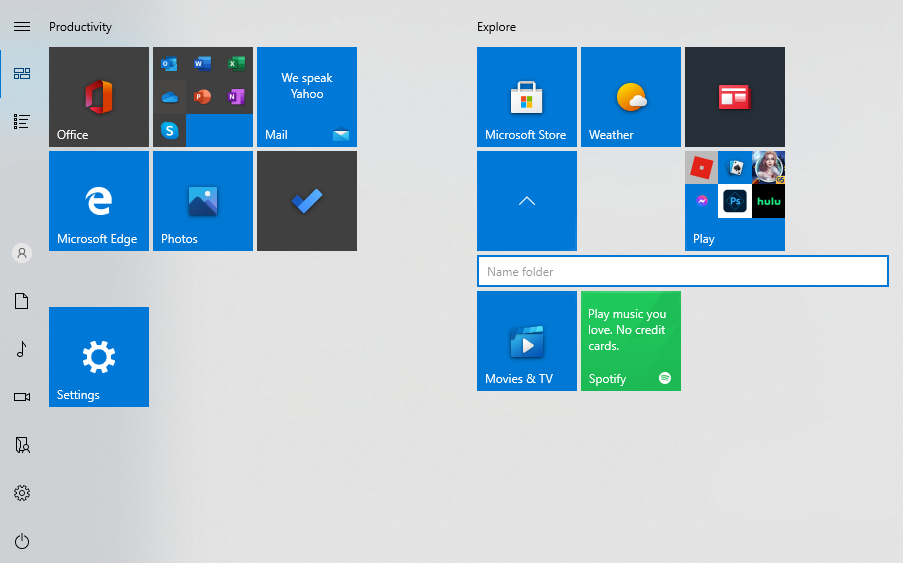This screenshot has width=903, height=563.
Task: Switch to the Pinned tiles view
Action: click(22, 73)
